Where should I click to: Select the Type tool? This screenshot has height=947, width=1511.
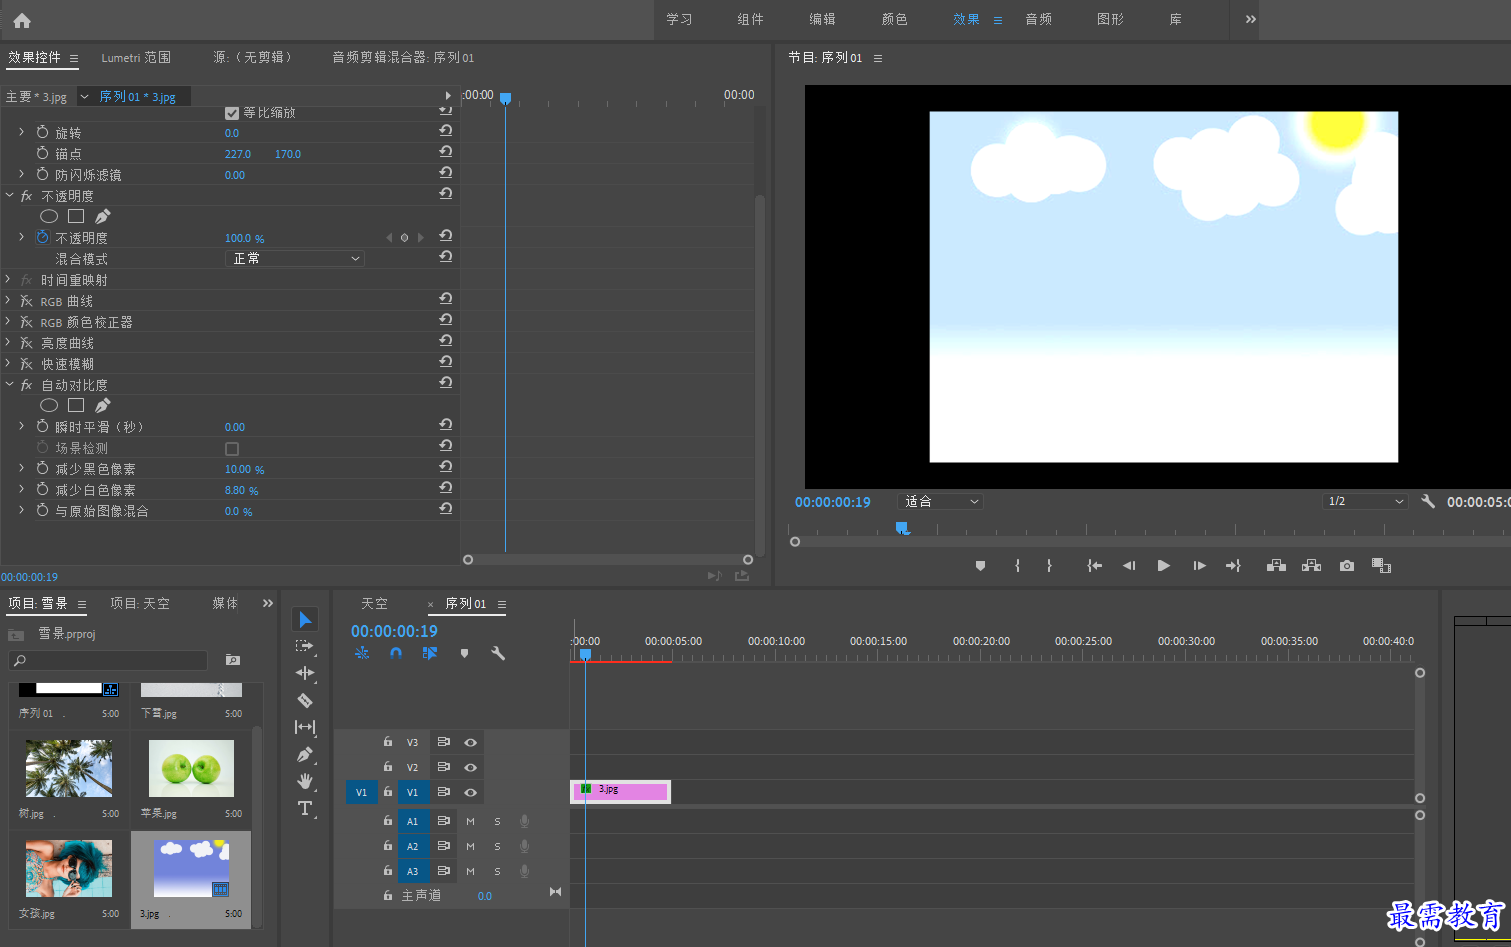(x=305, y=808)
